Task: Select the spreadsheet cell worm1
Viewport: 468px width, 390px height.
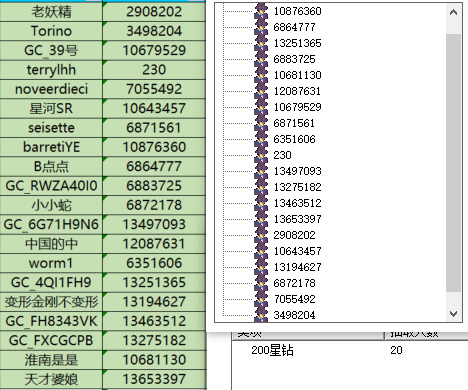Action: click(x=51, y=263)
